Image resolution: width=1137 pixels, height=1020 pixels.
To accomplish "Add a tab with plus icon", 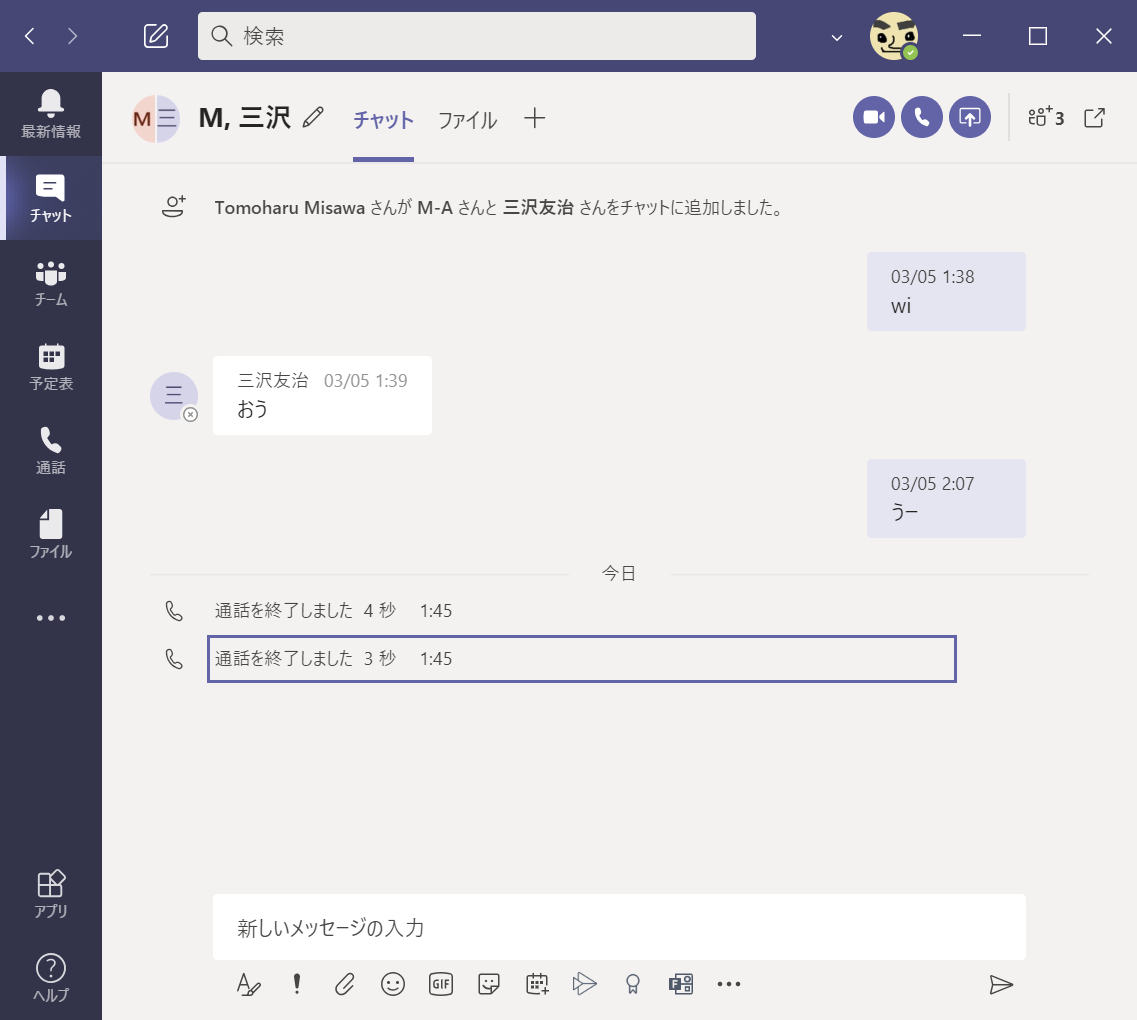I will pyautogui.click(x=534, y=117).
